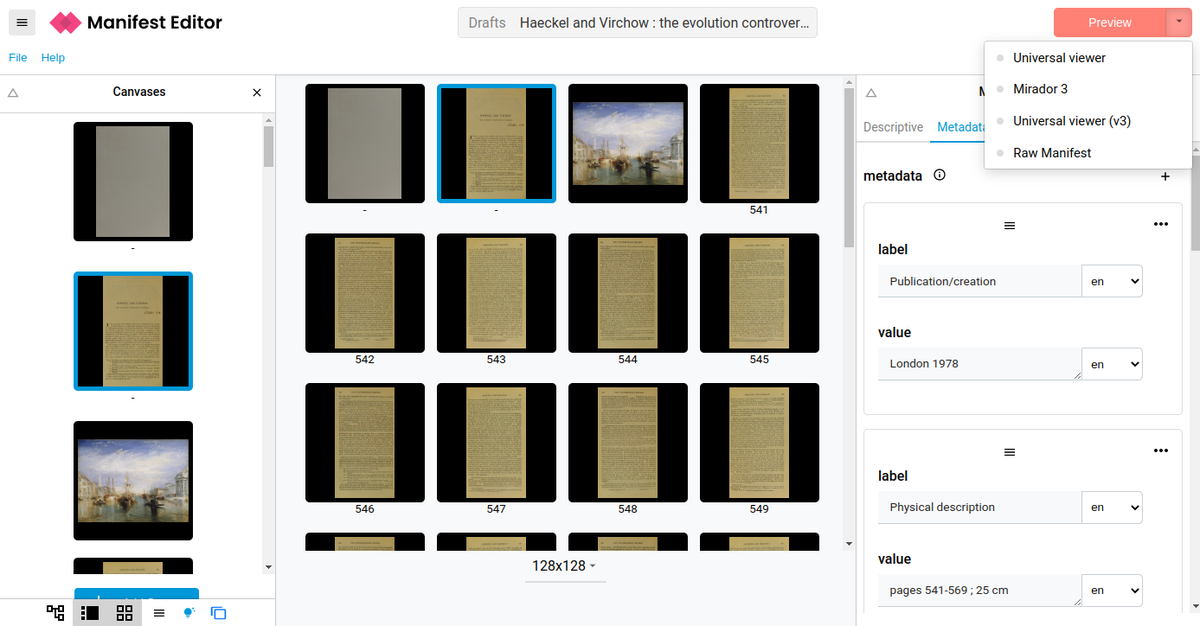Click the Preview button
Image resolution: width=1200 pixels, height=626 pixels.
1109,22
